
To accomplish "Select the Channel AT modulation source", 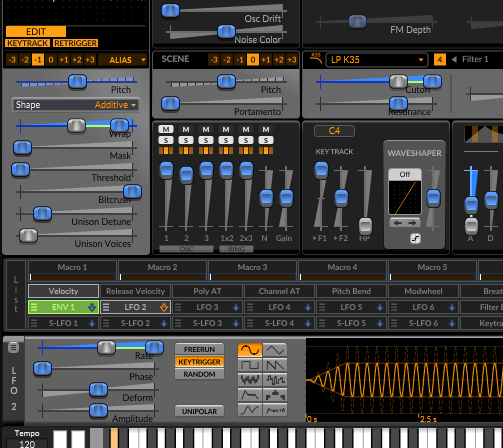I will click(279, 291).
